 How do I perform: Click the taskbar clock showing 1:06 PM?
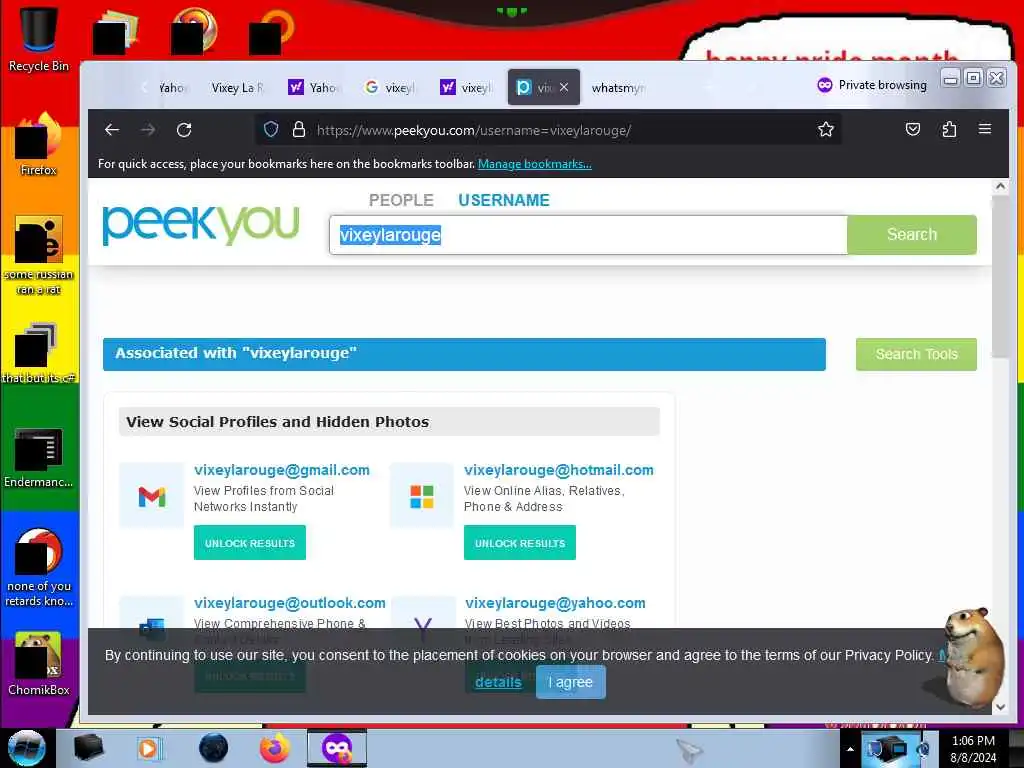click(973, 749)
